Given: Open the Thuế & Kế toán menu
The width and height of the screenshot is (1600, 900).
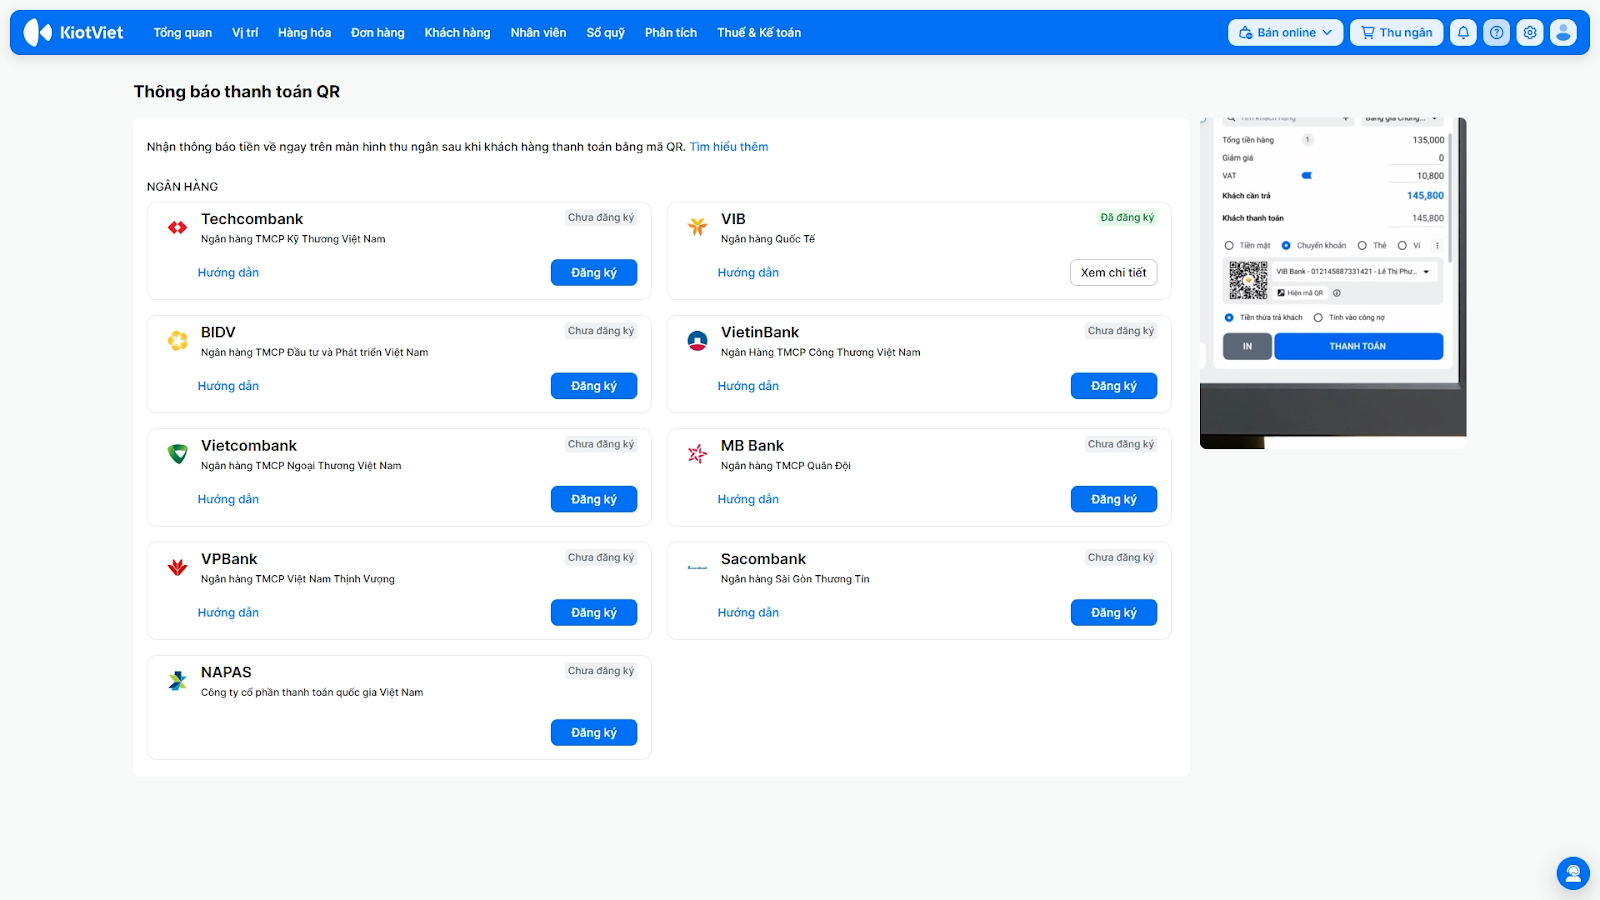Looking at the screenshot, I should (759, 33).
